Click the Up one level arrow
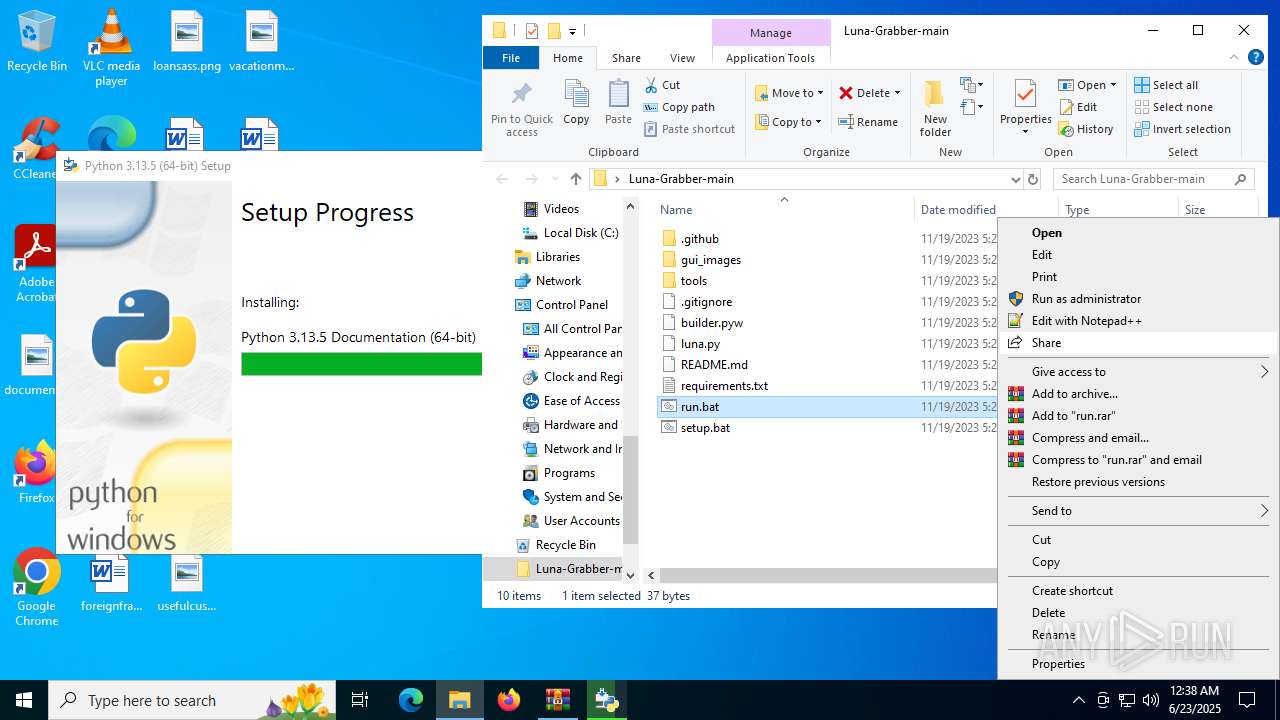This screenshot has height=720, width=1280. click(x=575, y=179)
